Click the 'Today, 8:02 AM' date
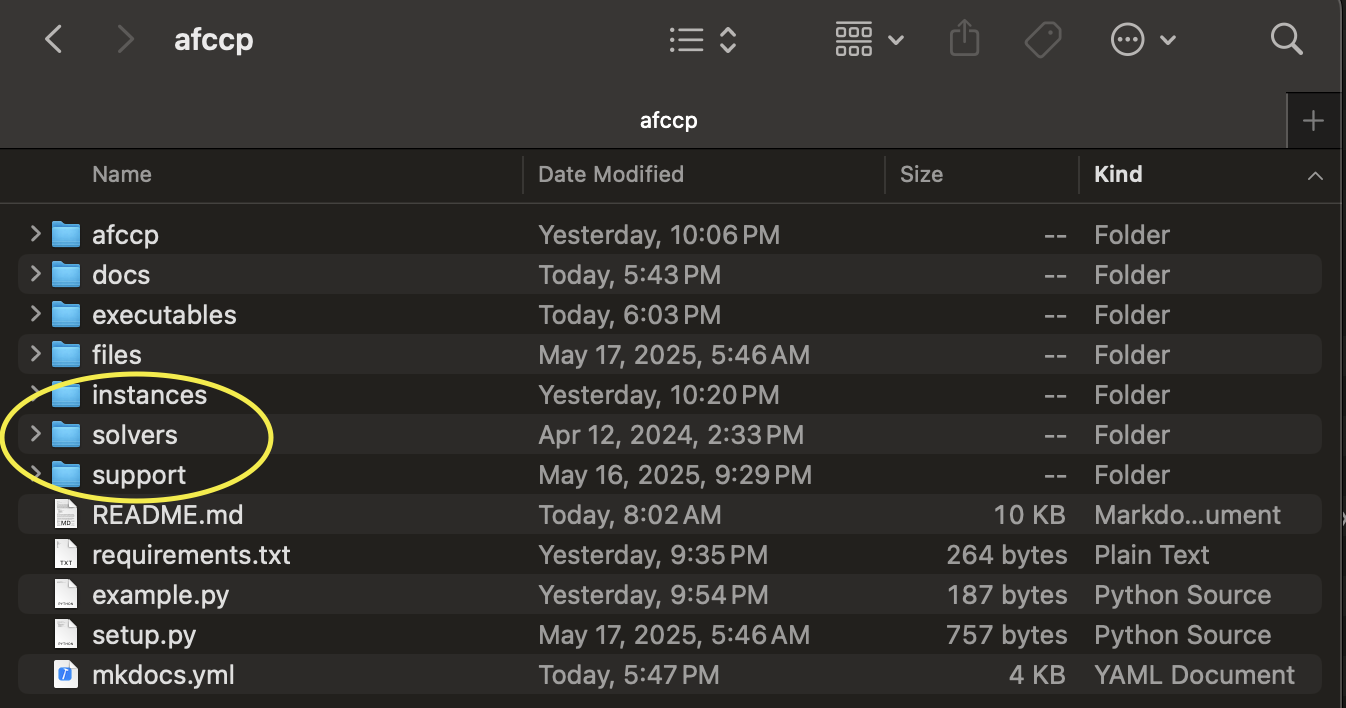 (629, 515)
